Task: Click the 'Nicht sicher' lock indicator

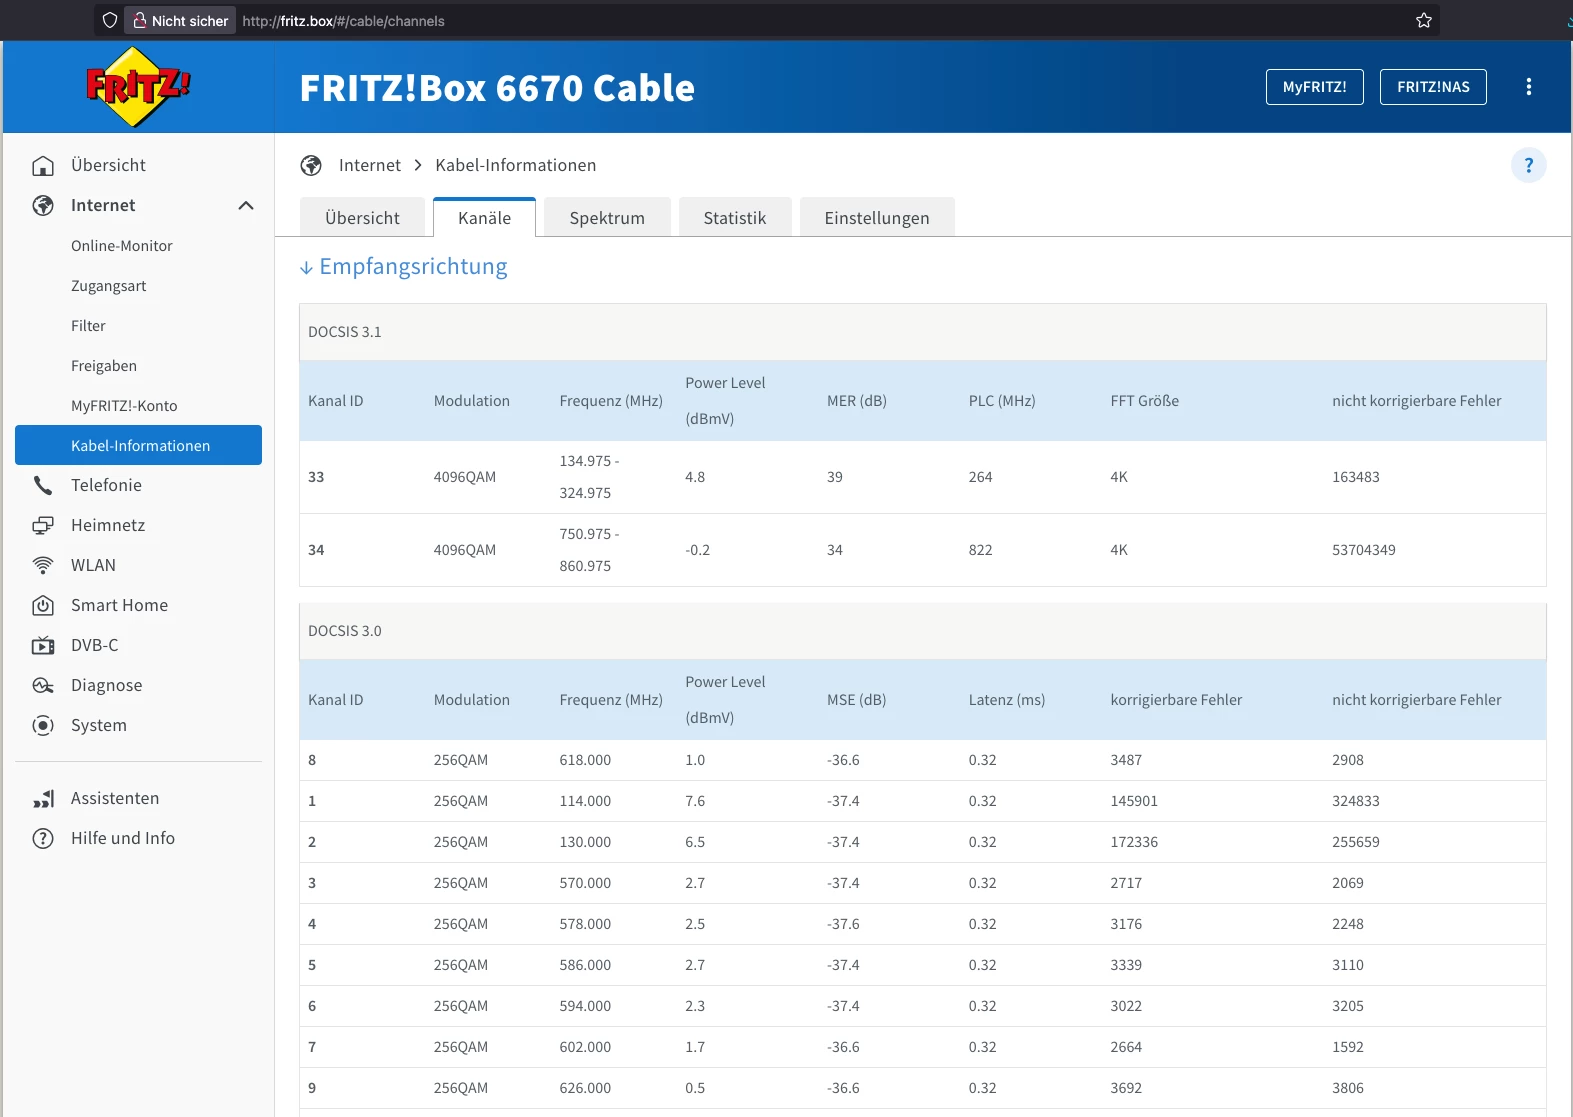Action: 181,20
